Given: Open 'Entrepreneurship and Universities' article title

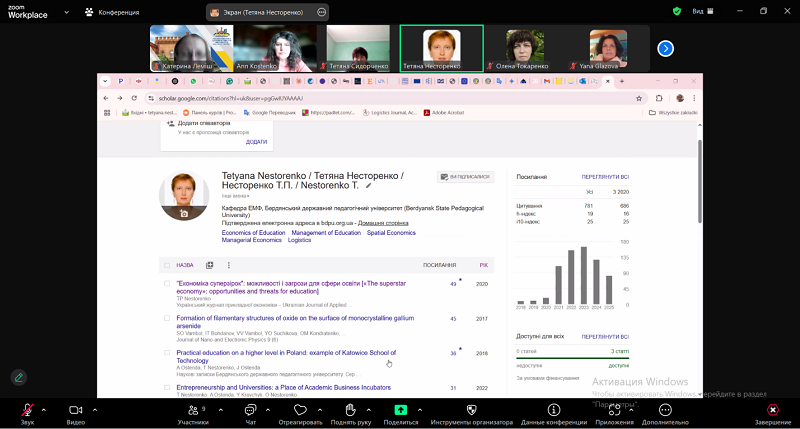Looking at the screenshot, I should point(283,388).
